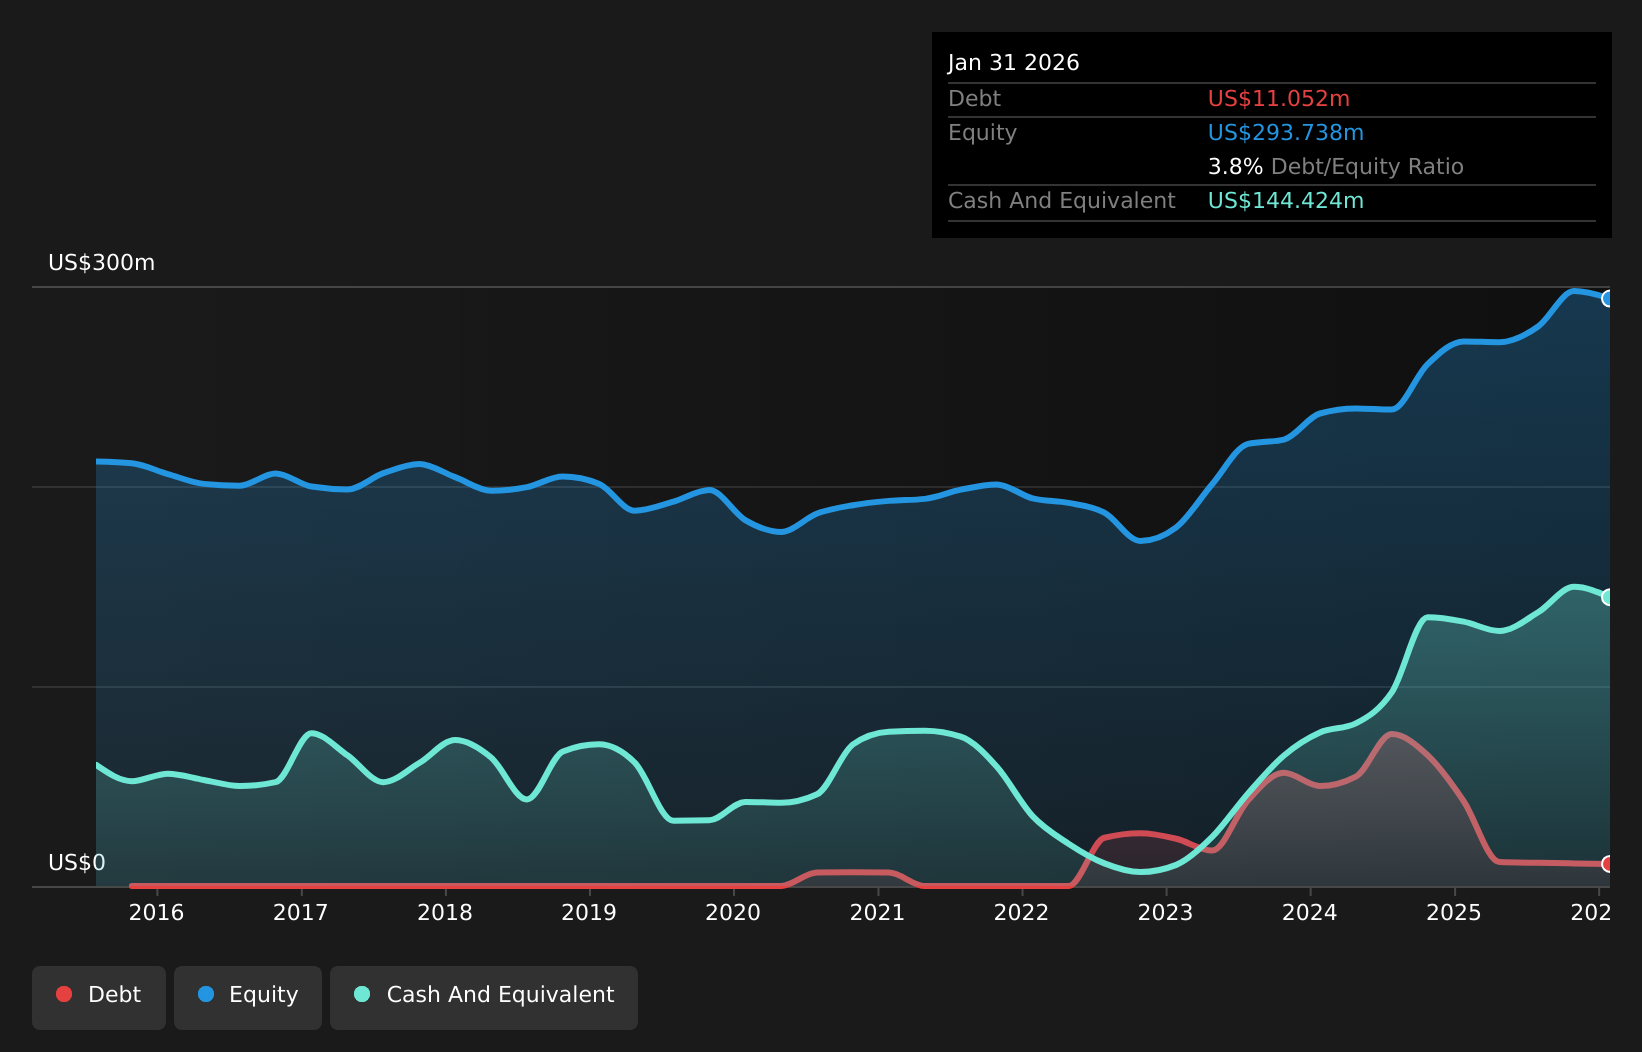Toggle the Equity legend button
1642x1052 pixels.
248,997
